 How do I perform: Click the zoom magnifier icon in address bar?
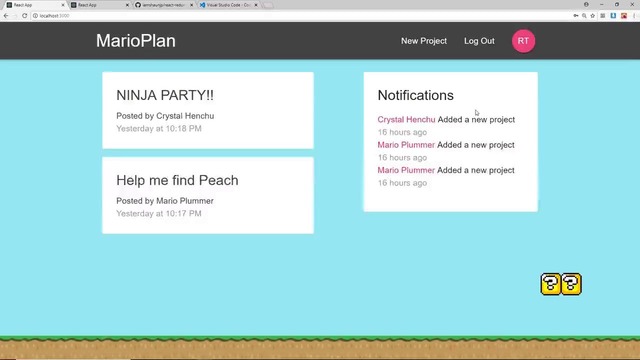[x=584, y=16]
